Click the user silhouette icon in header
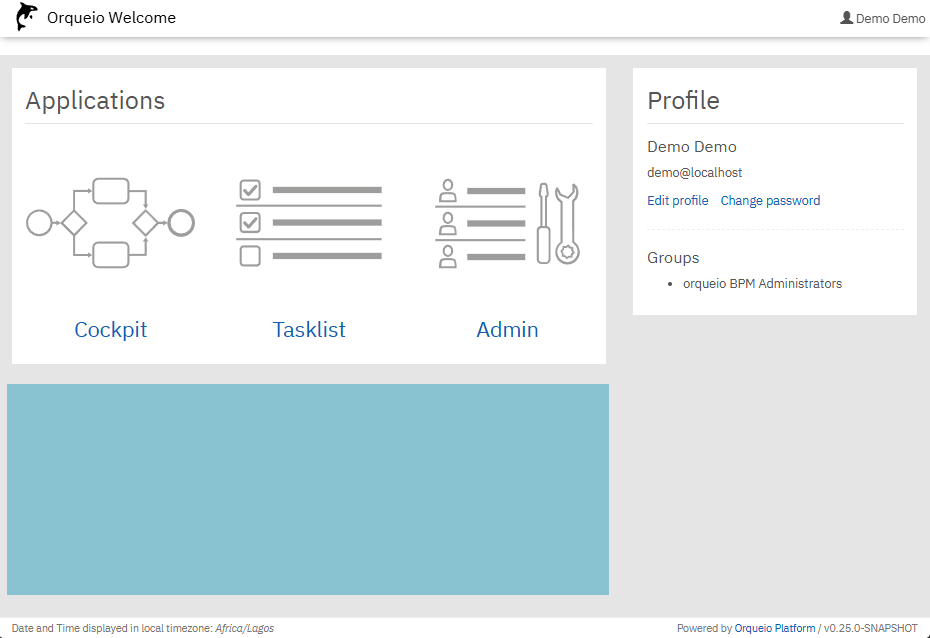Screen dimensions: 930x638 point(847,18)
